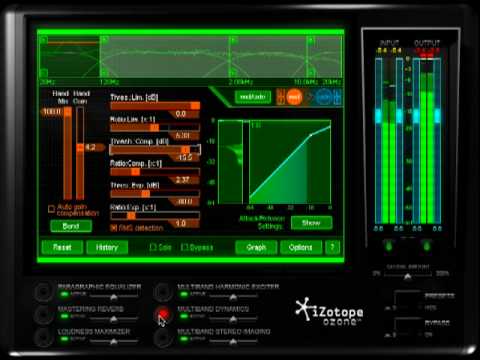Select the Paragraphic Equalizer module knob

(44, 291)
